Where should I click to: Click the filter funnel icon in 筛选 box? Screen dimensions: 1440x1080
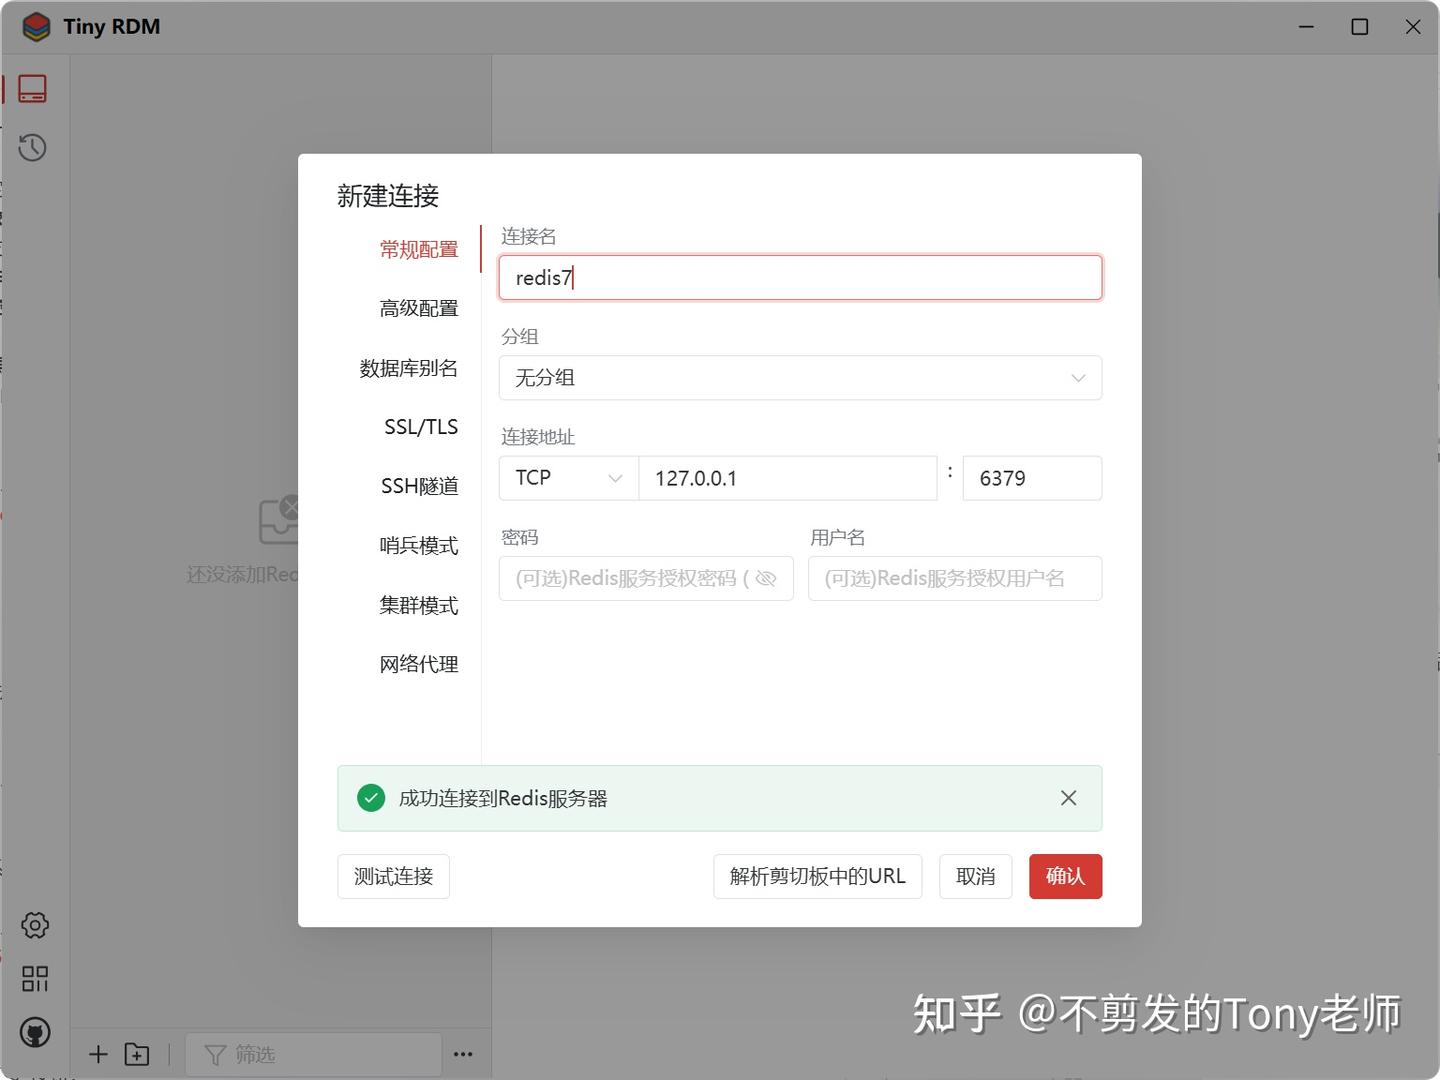click(216, 1054)
